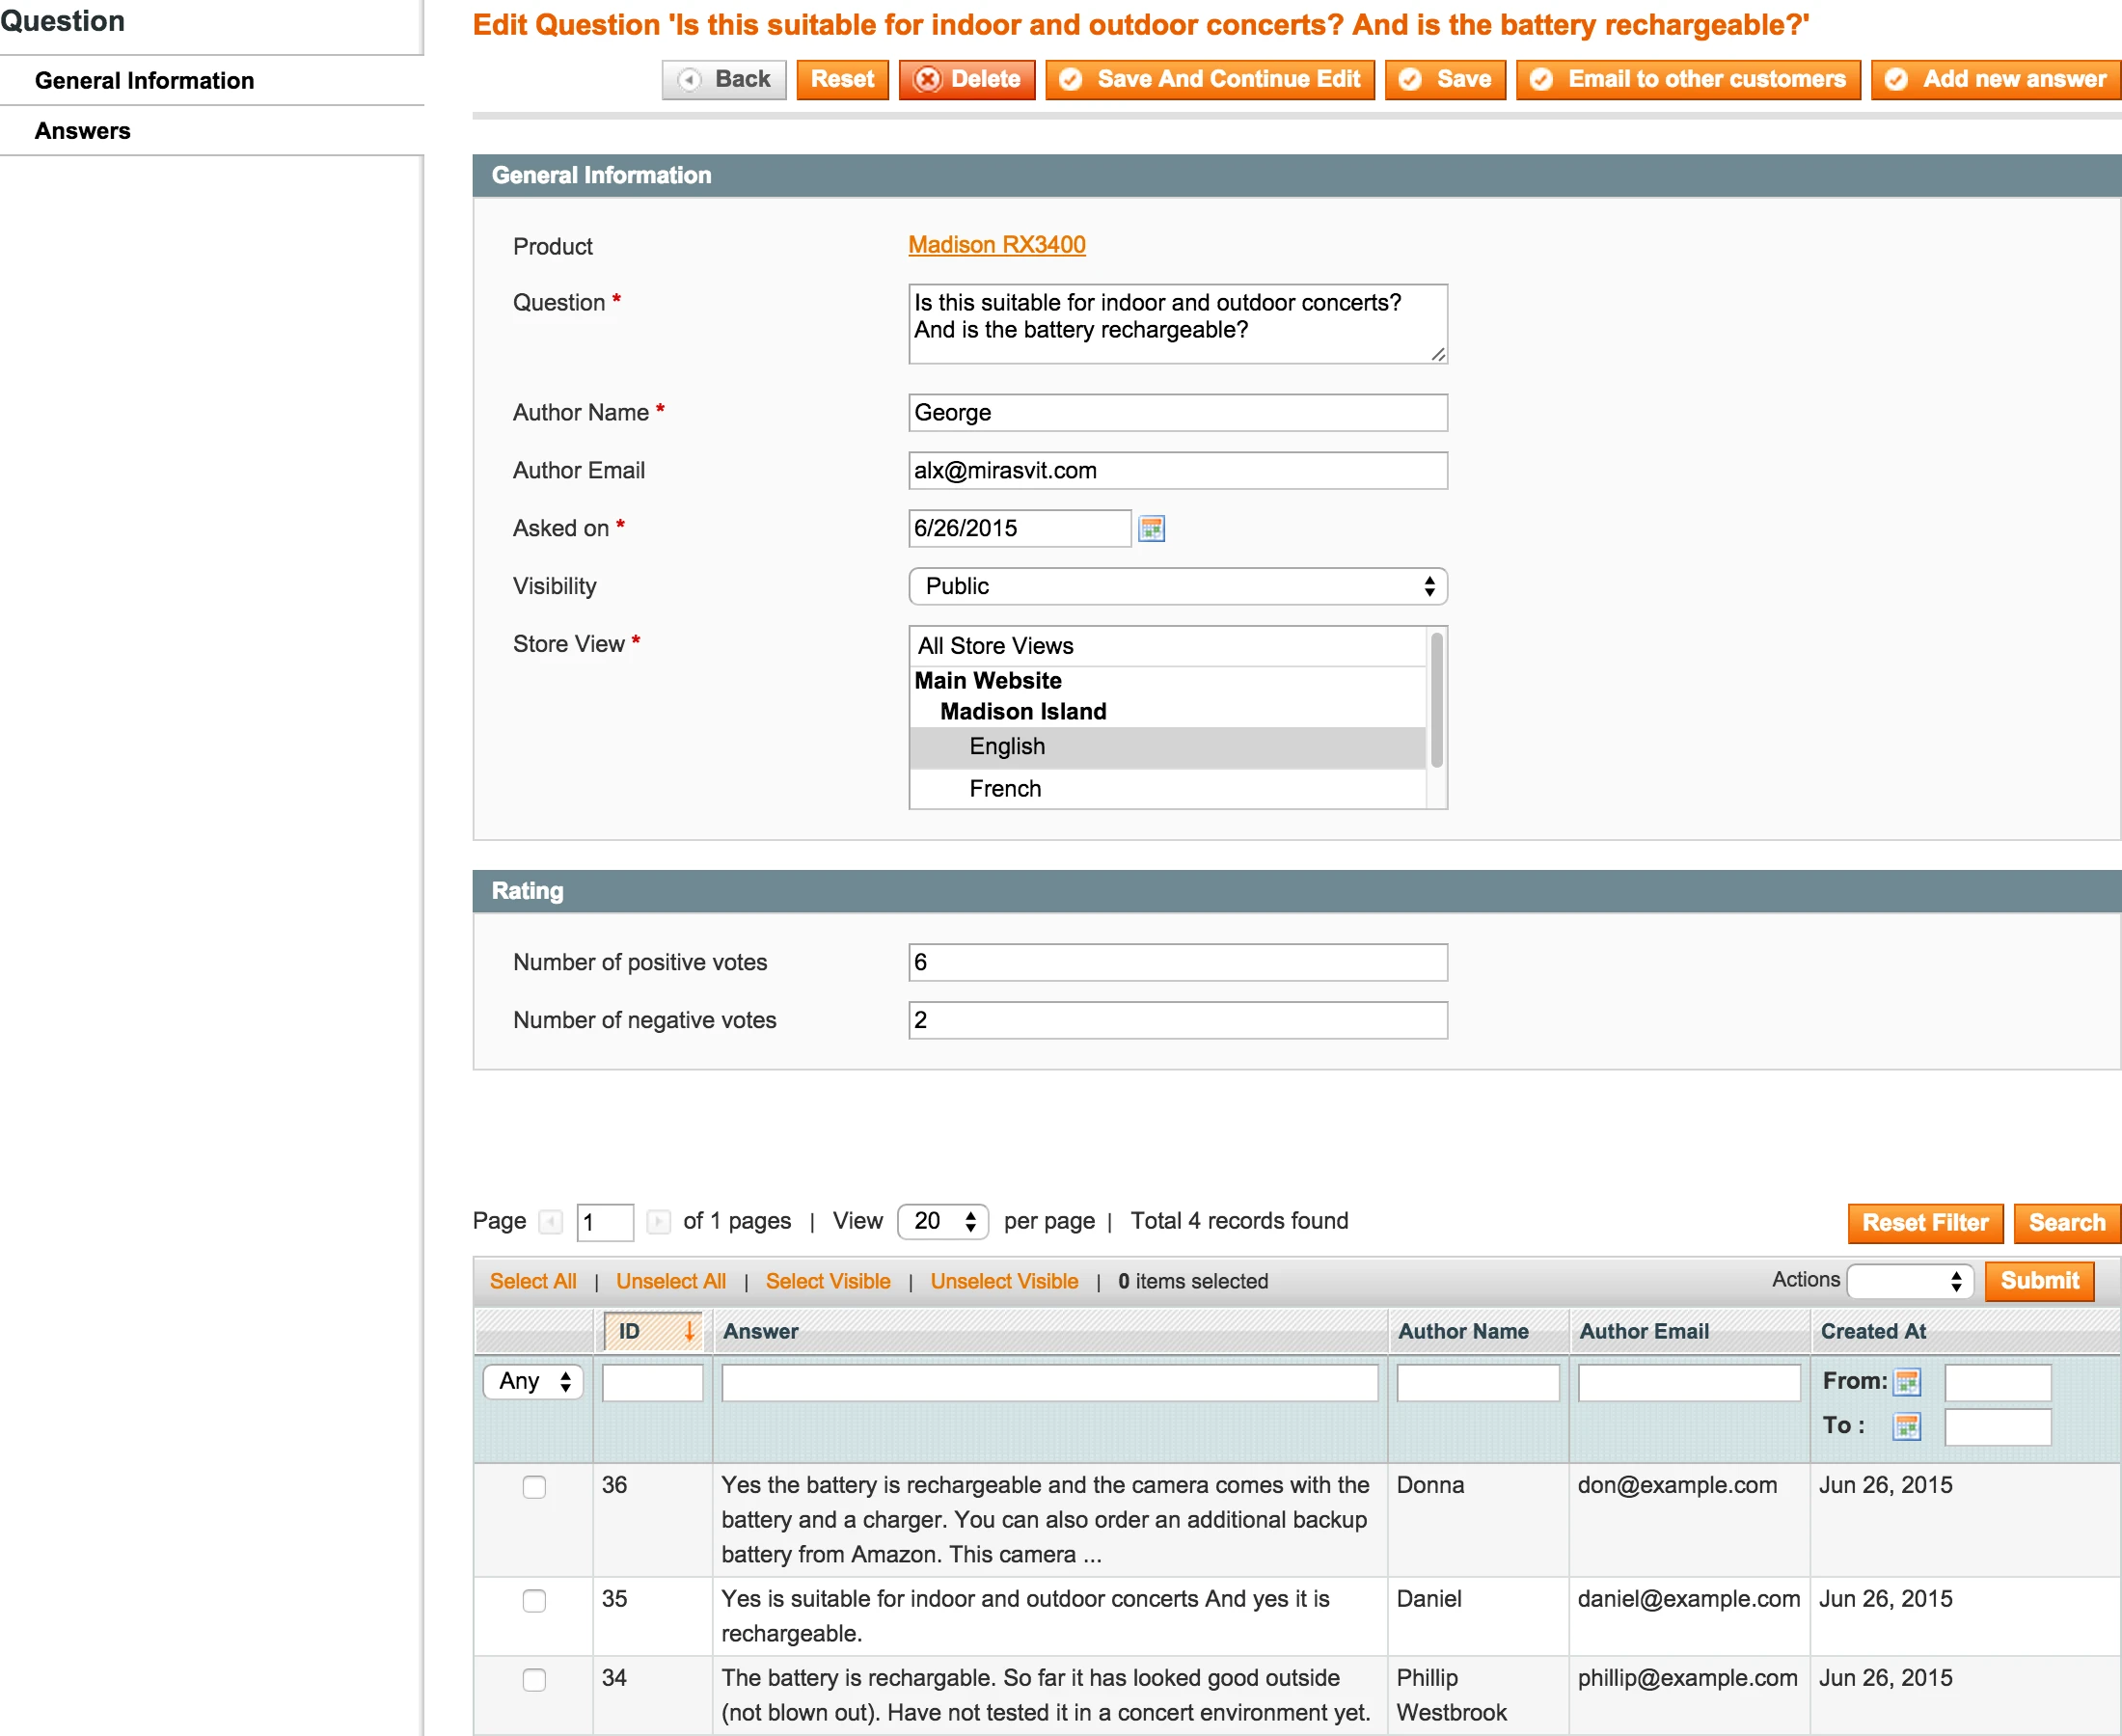Click the previous page arrow in the pager

(551, 1222)
